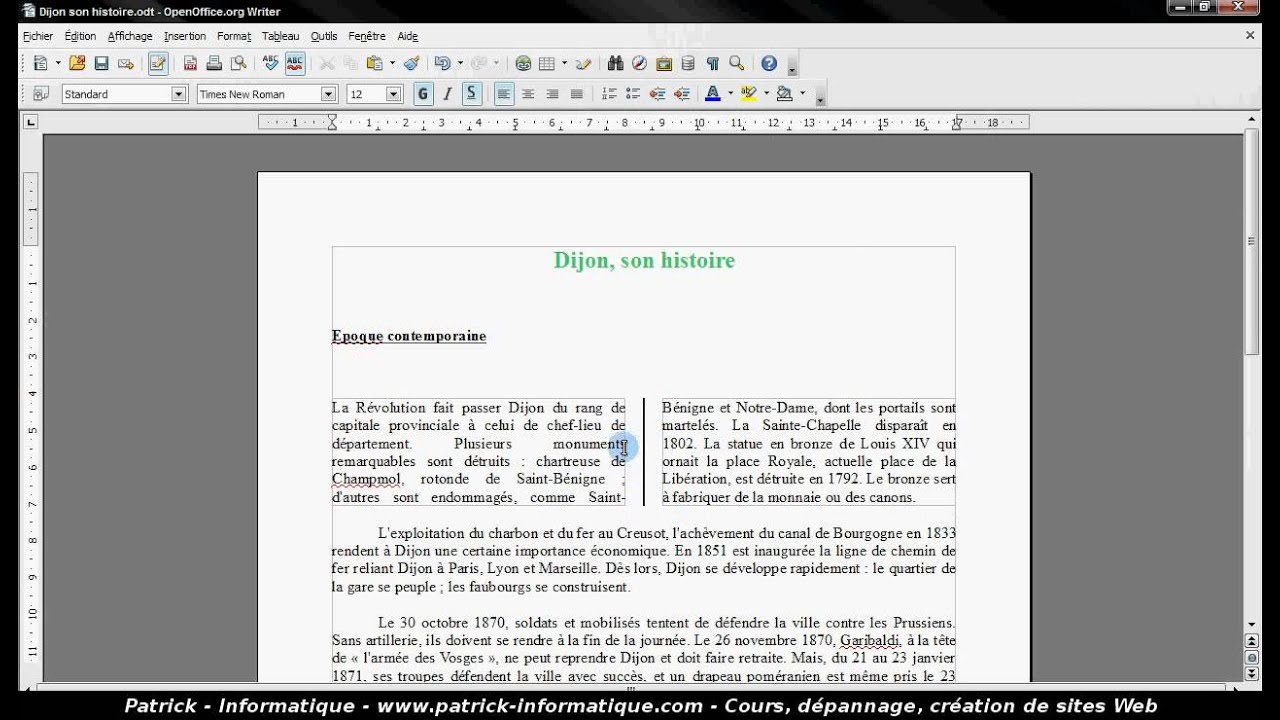Viewport: 1280px width, 720px height.
Task: Open a file with the folder icon
Action: point(77,63)
